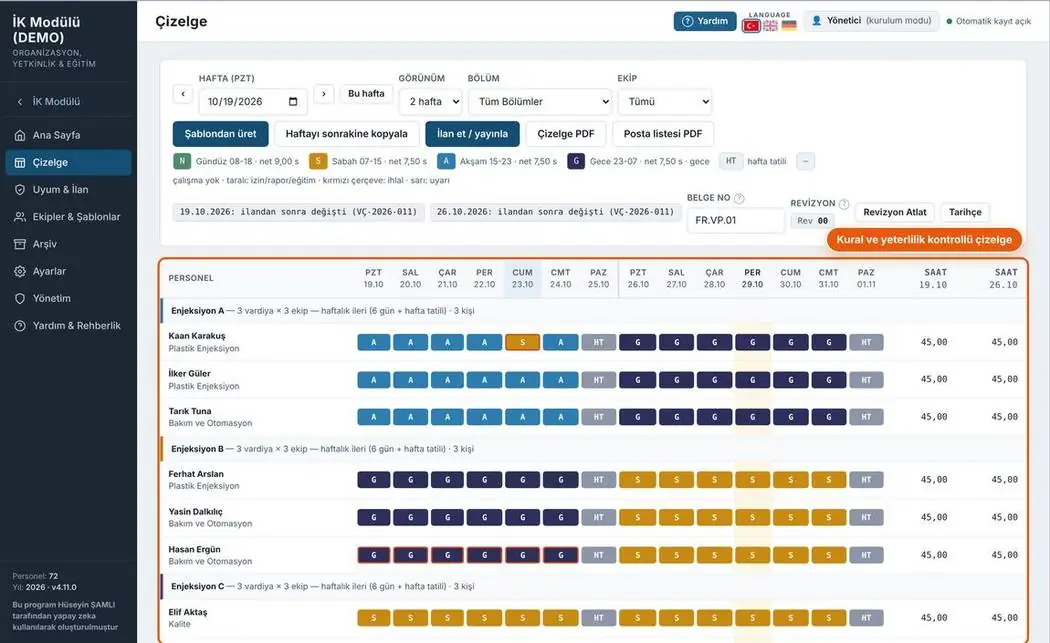The image size is (1050, 643).
Task: Pick the navy G Gece legend swatch
Action: point(576,161)
